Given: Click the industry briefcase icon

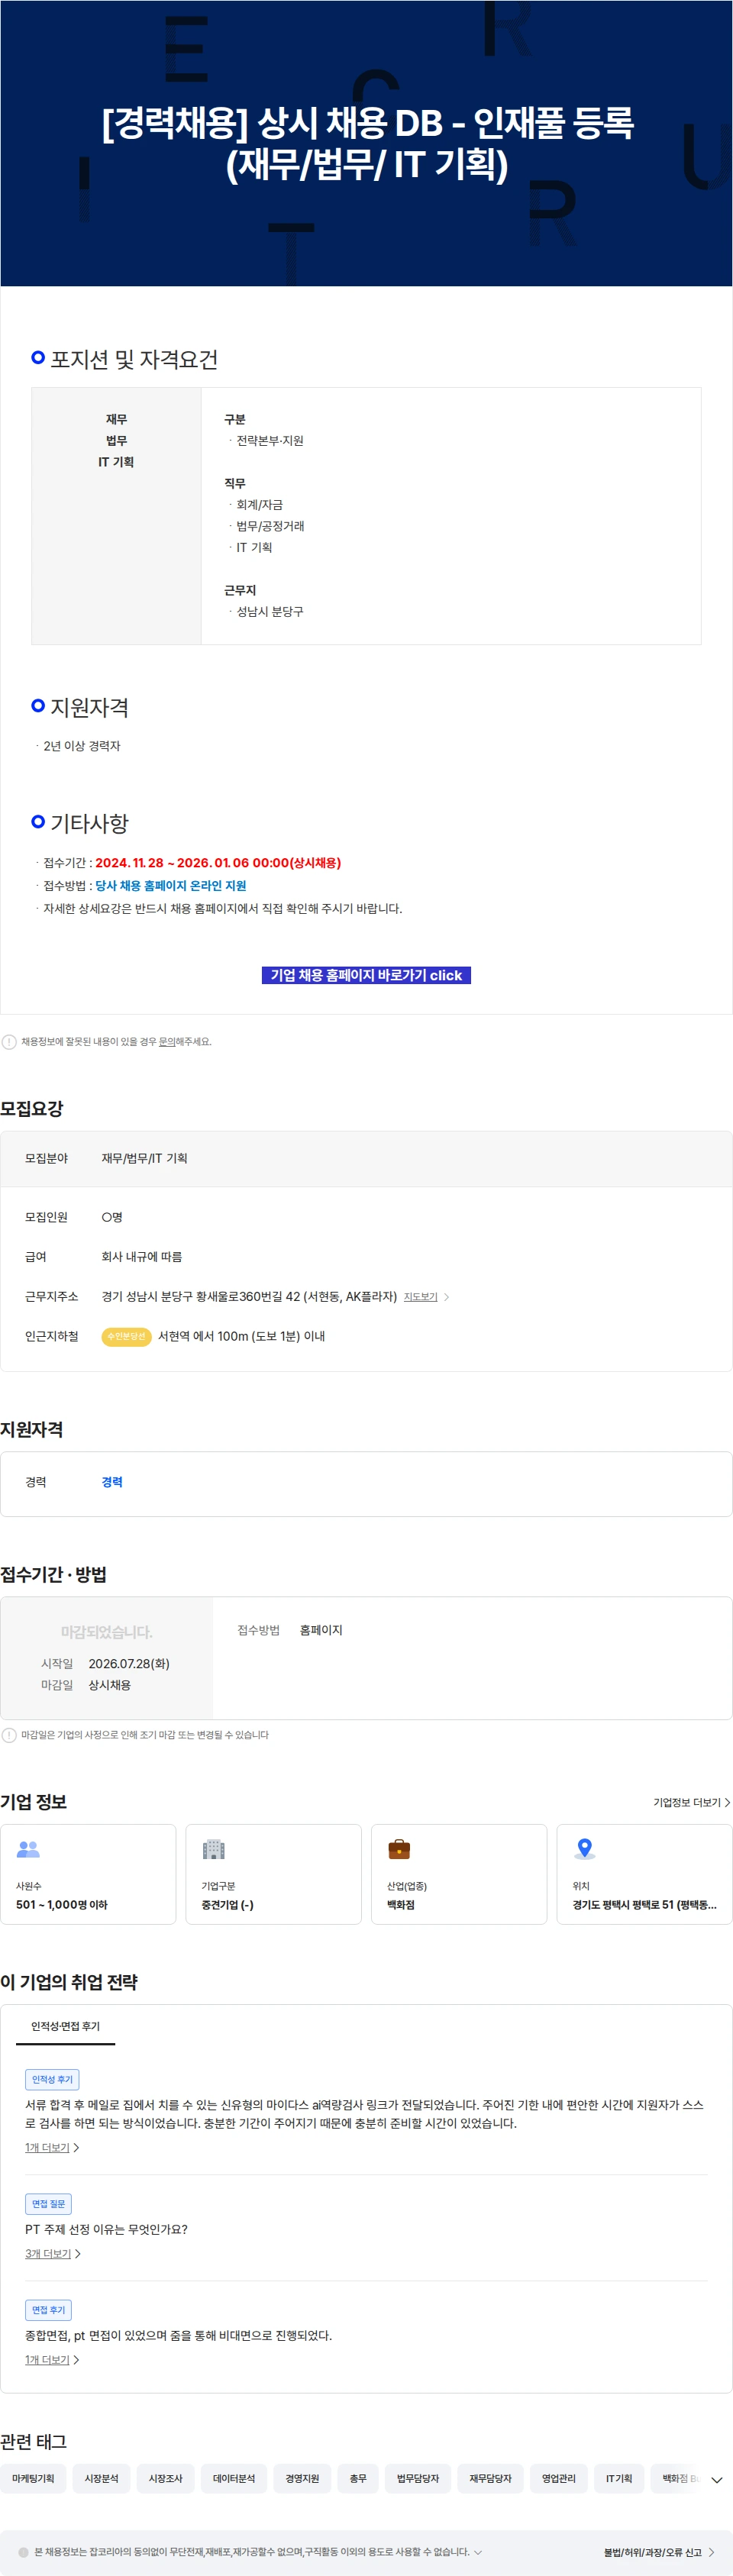Looking at the screenshot, I should [399, 1849].
